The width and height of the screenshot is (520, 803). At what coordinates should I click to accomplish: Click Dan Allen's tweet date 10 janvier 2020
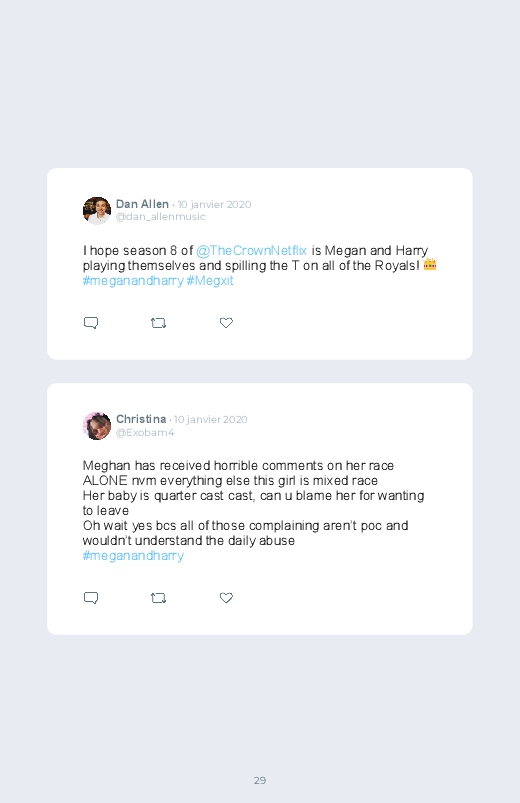click(215, 204)
